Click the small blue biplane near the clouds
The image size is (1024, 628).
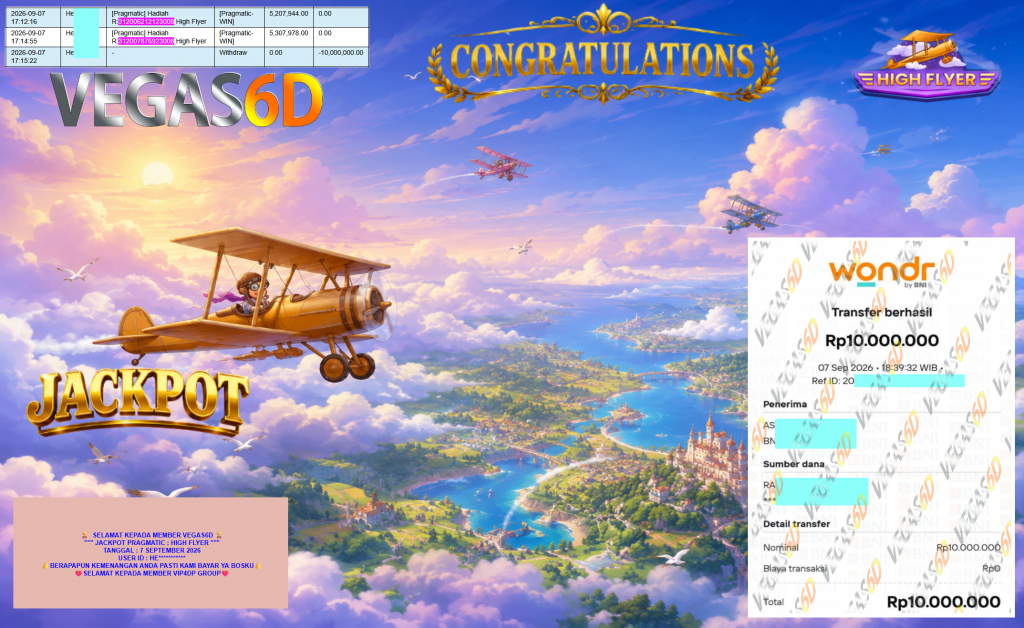point(750,213)
